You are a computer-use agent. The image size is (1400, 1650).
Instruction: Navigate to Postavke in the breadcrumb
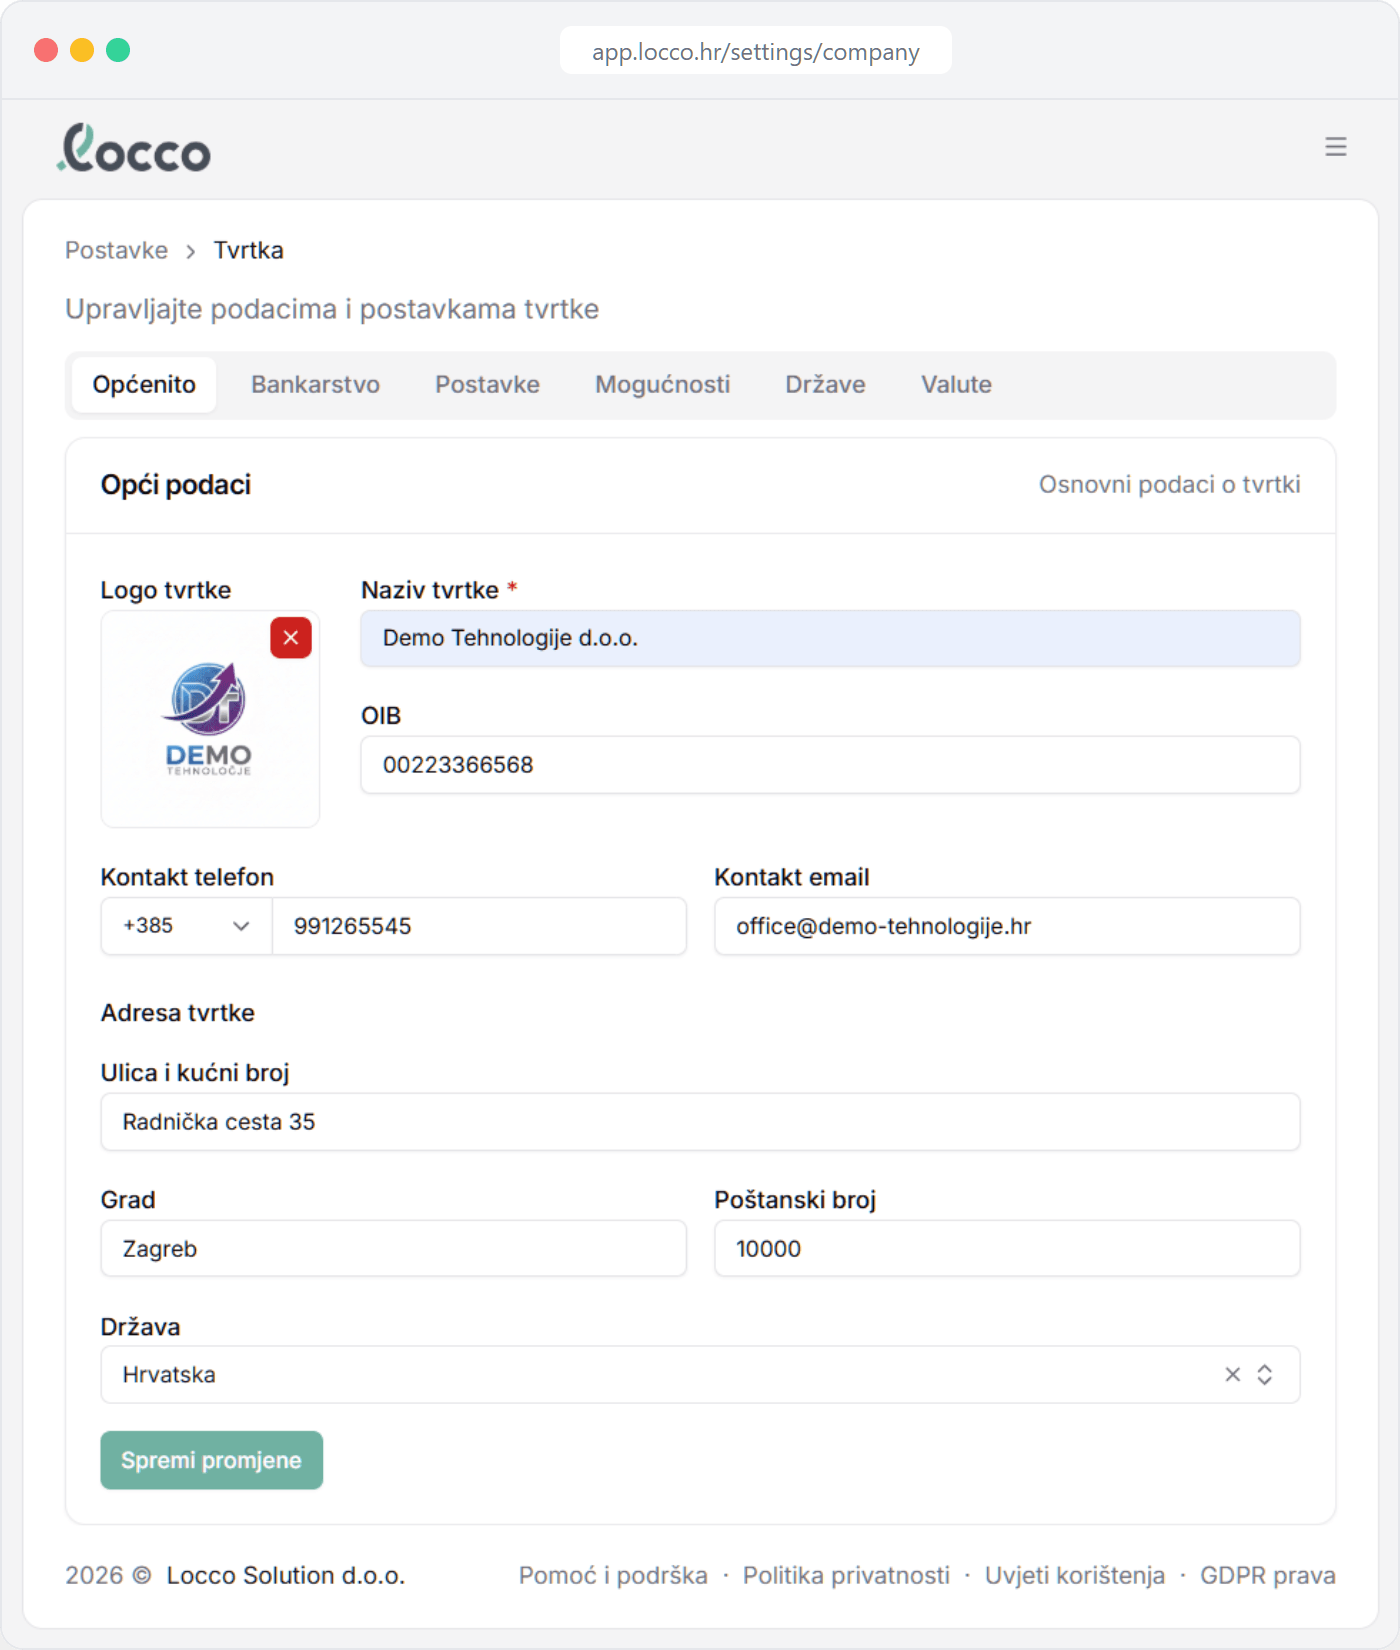(x=116, y=251)
